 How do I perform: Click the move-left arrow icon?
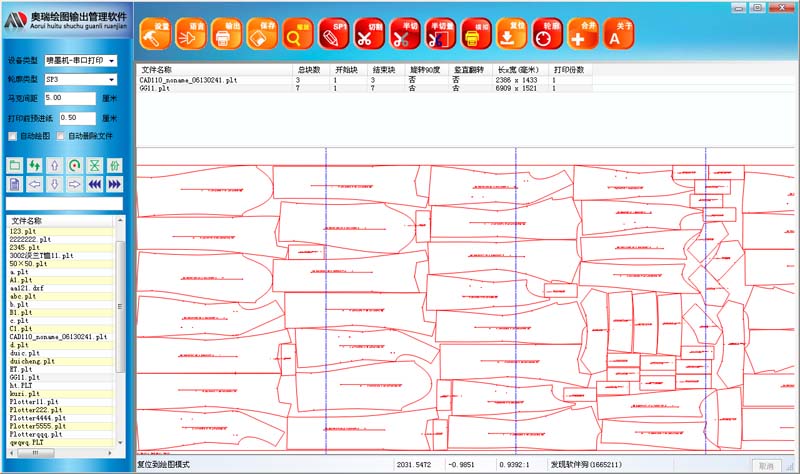coord(35,184)
